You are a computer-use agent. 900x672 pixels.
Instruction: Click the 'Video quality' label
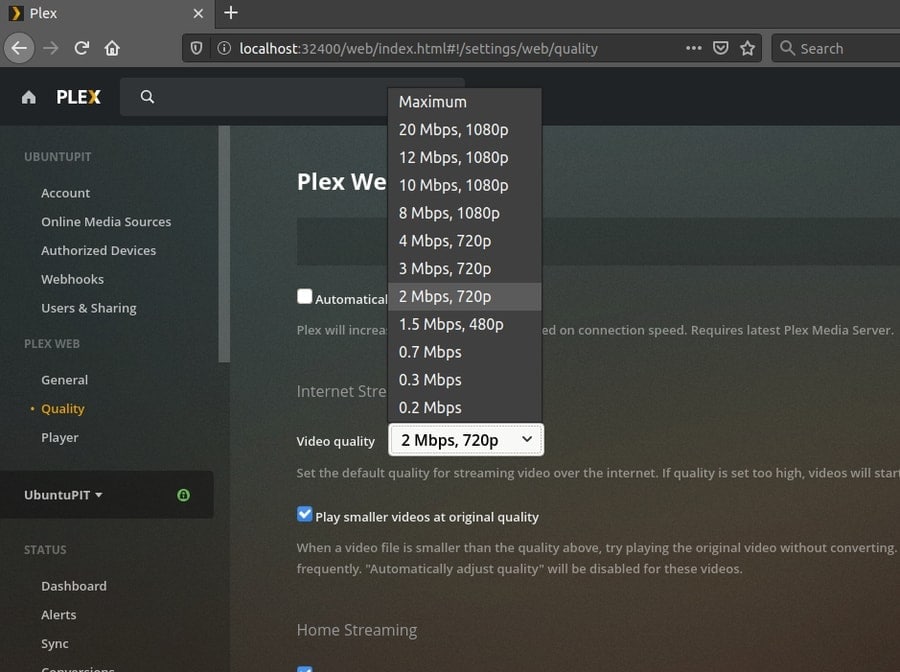point(336,441)
